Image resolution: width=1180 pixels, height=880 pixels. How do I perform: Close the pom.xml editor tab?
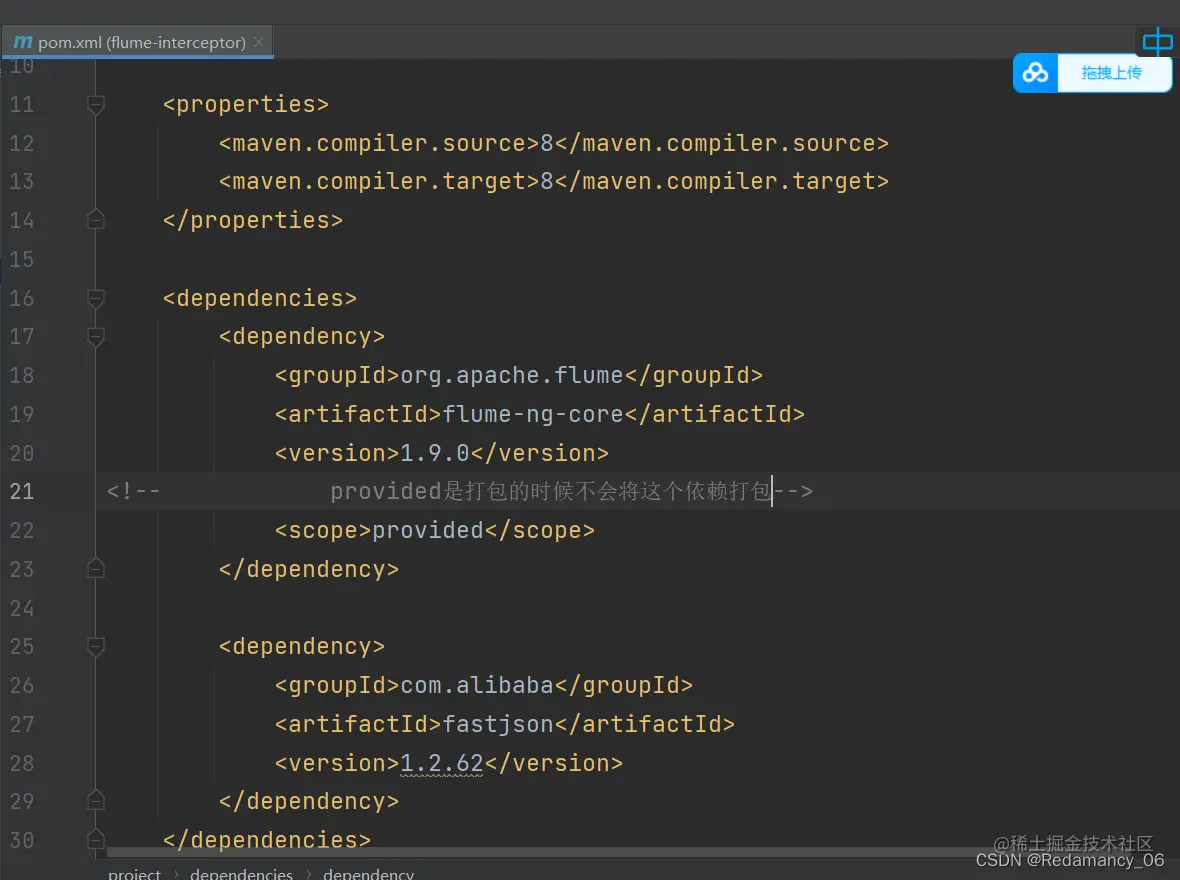click(259, 42)
